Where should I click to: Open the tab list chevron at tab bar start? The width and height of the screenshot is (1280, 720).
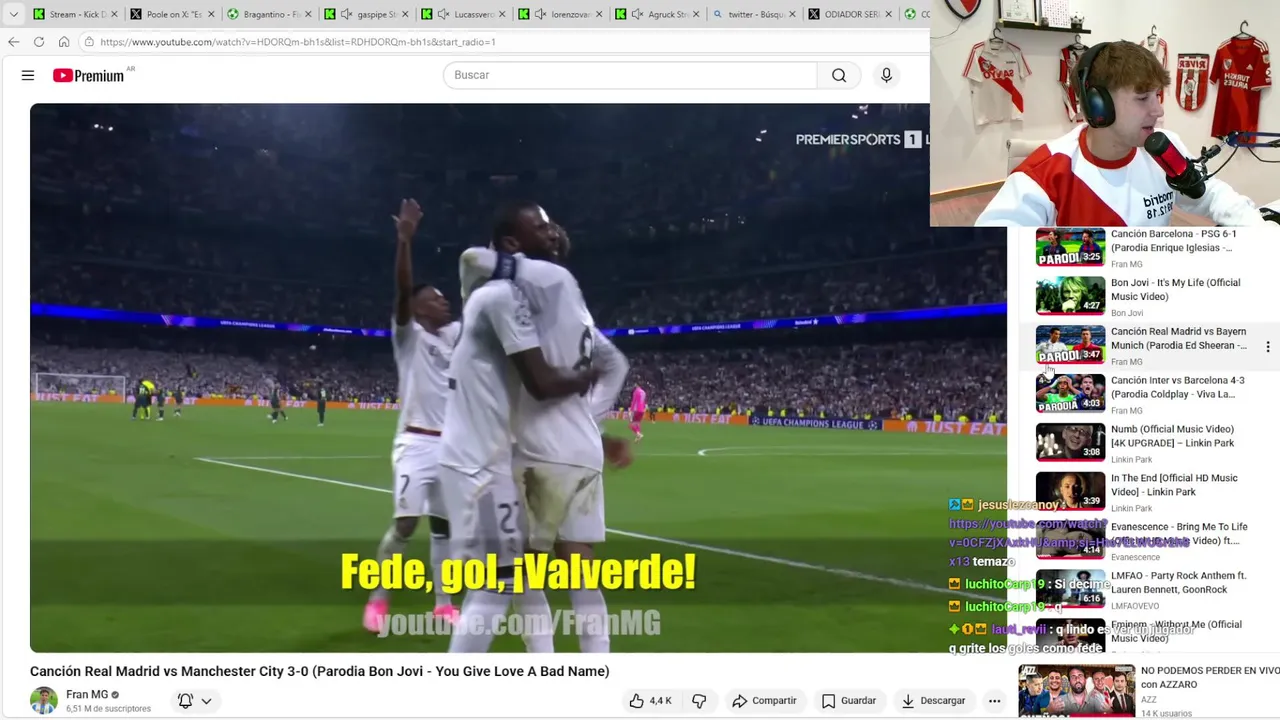[13, 14]
